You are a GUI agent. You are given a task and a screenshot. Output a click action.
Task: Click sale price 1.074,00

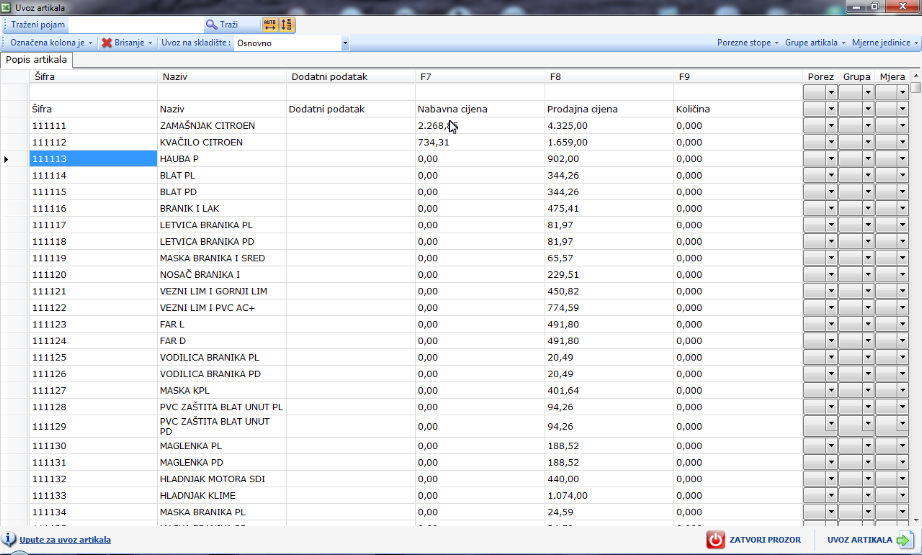tap(609, 496)
